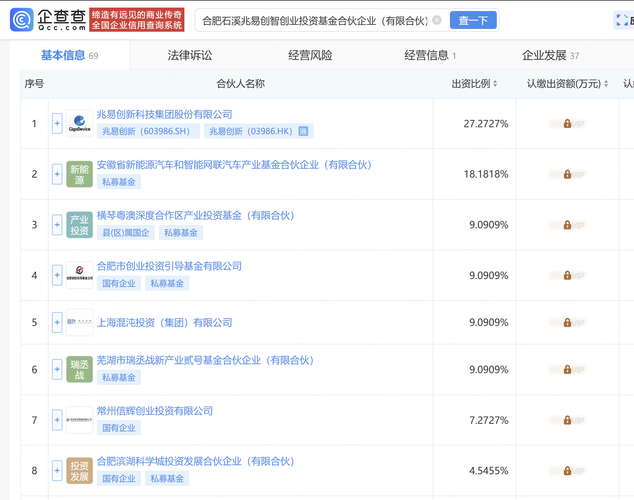Click VIP lock icon in row 8
The height and width of the screenshot is (500, 634).
pos(567,471)
